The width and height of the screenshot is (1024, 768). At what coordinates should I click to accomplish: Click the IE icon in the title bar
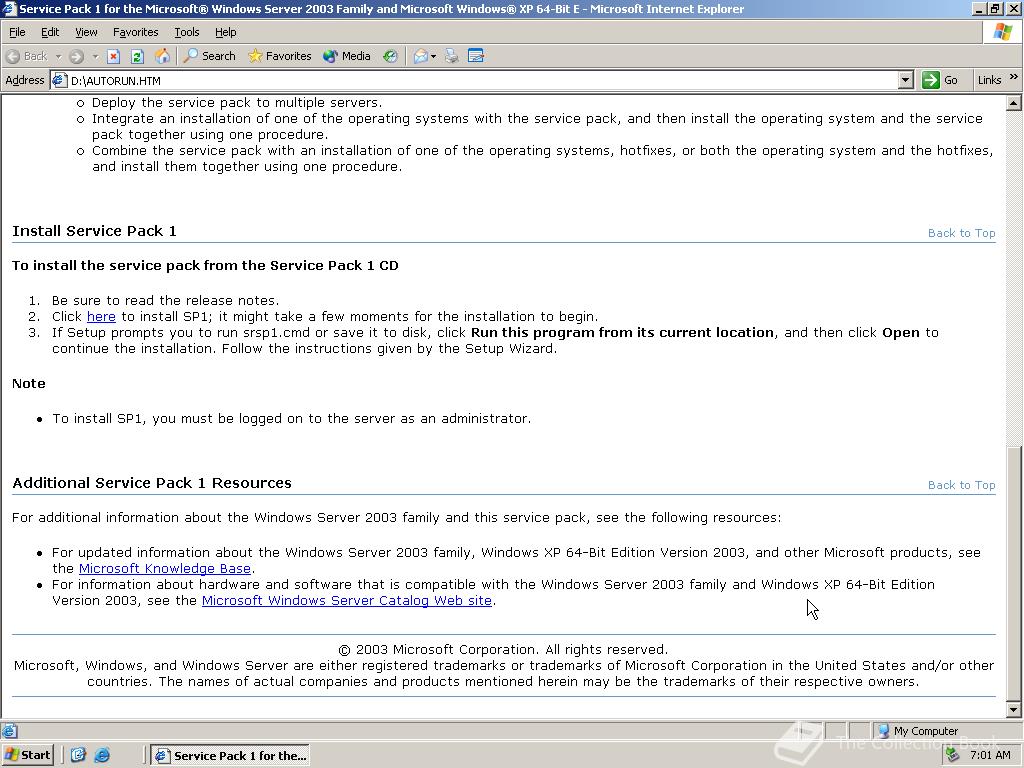pyautogui.click(x=9, y=9)
